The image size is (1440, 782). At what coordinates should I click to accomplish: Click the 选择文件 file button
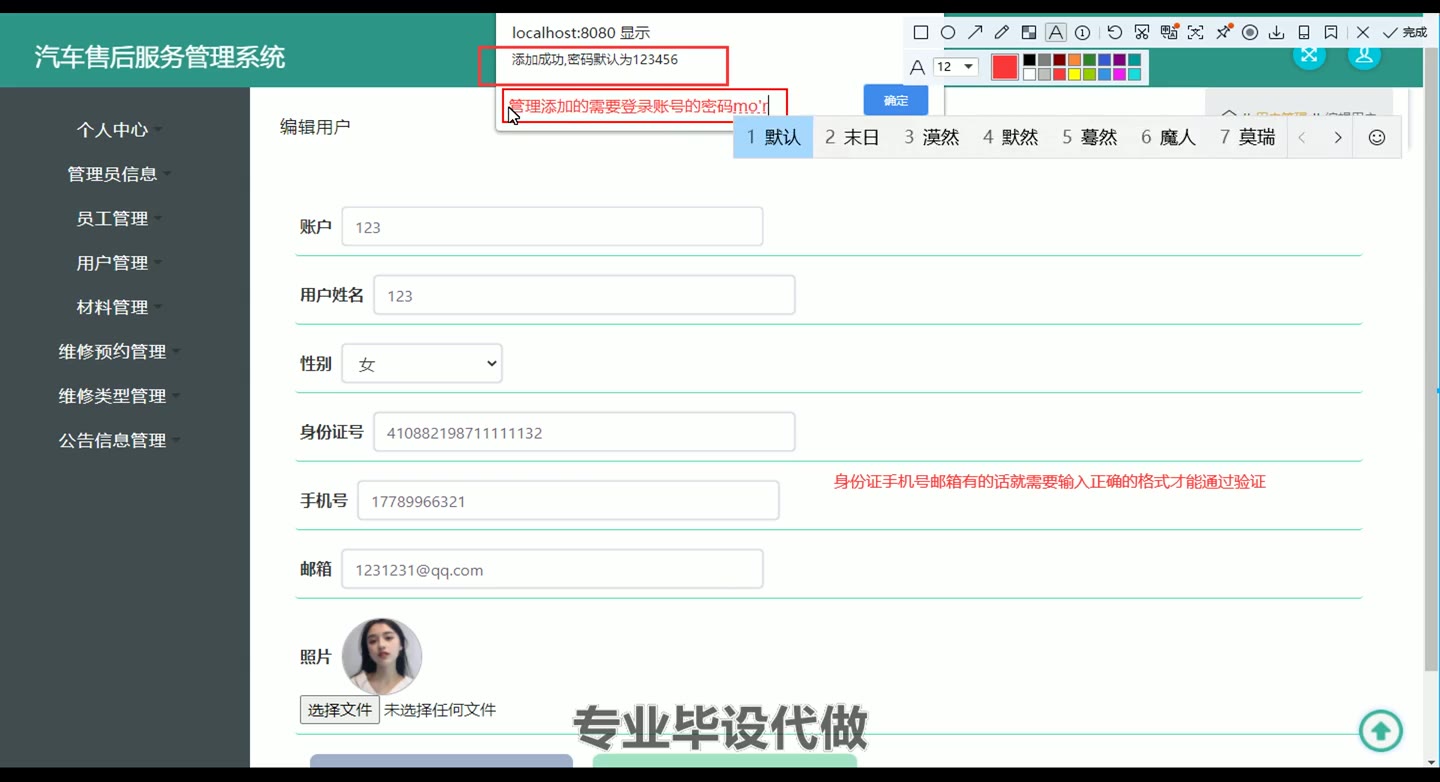click(x=339, y=710)
